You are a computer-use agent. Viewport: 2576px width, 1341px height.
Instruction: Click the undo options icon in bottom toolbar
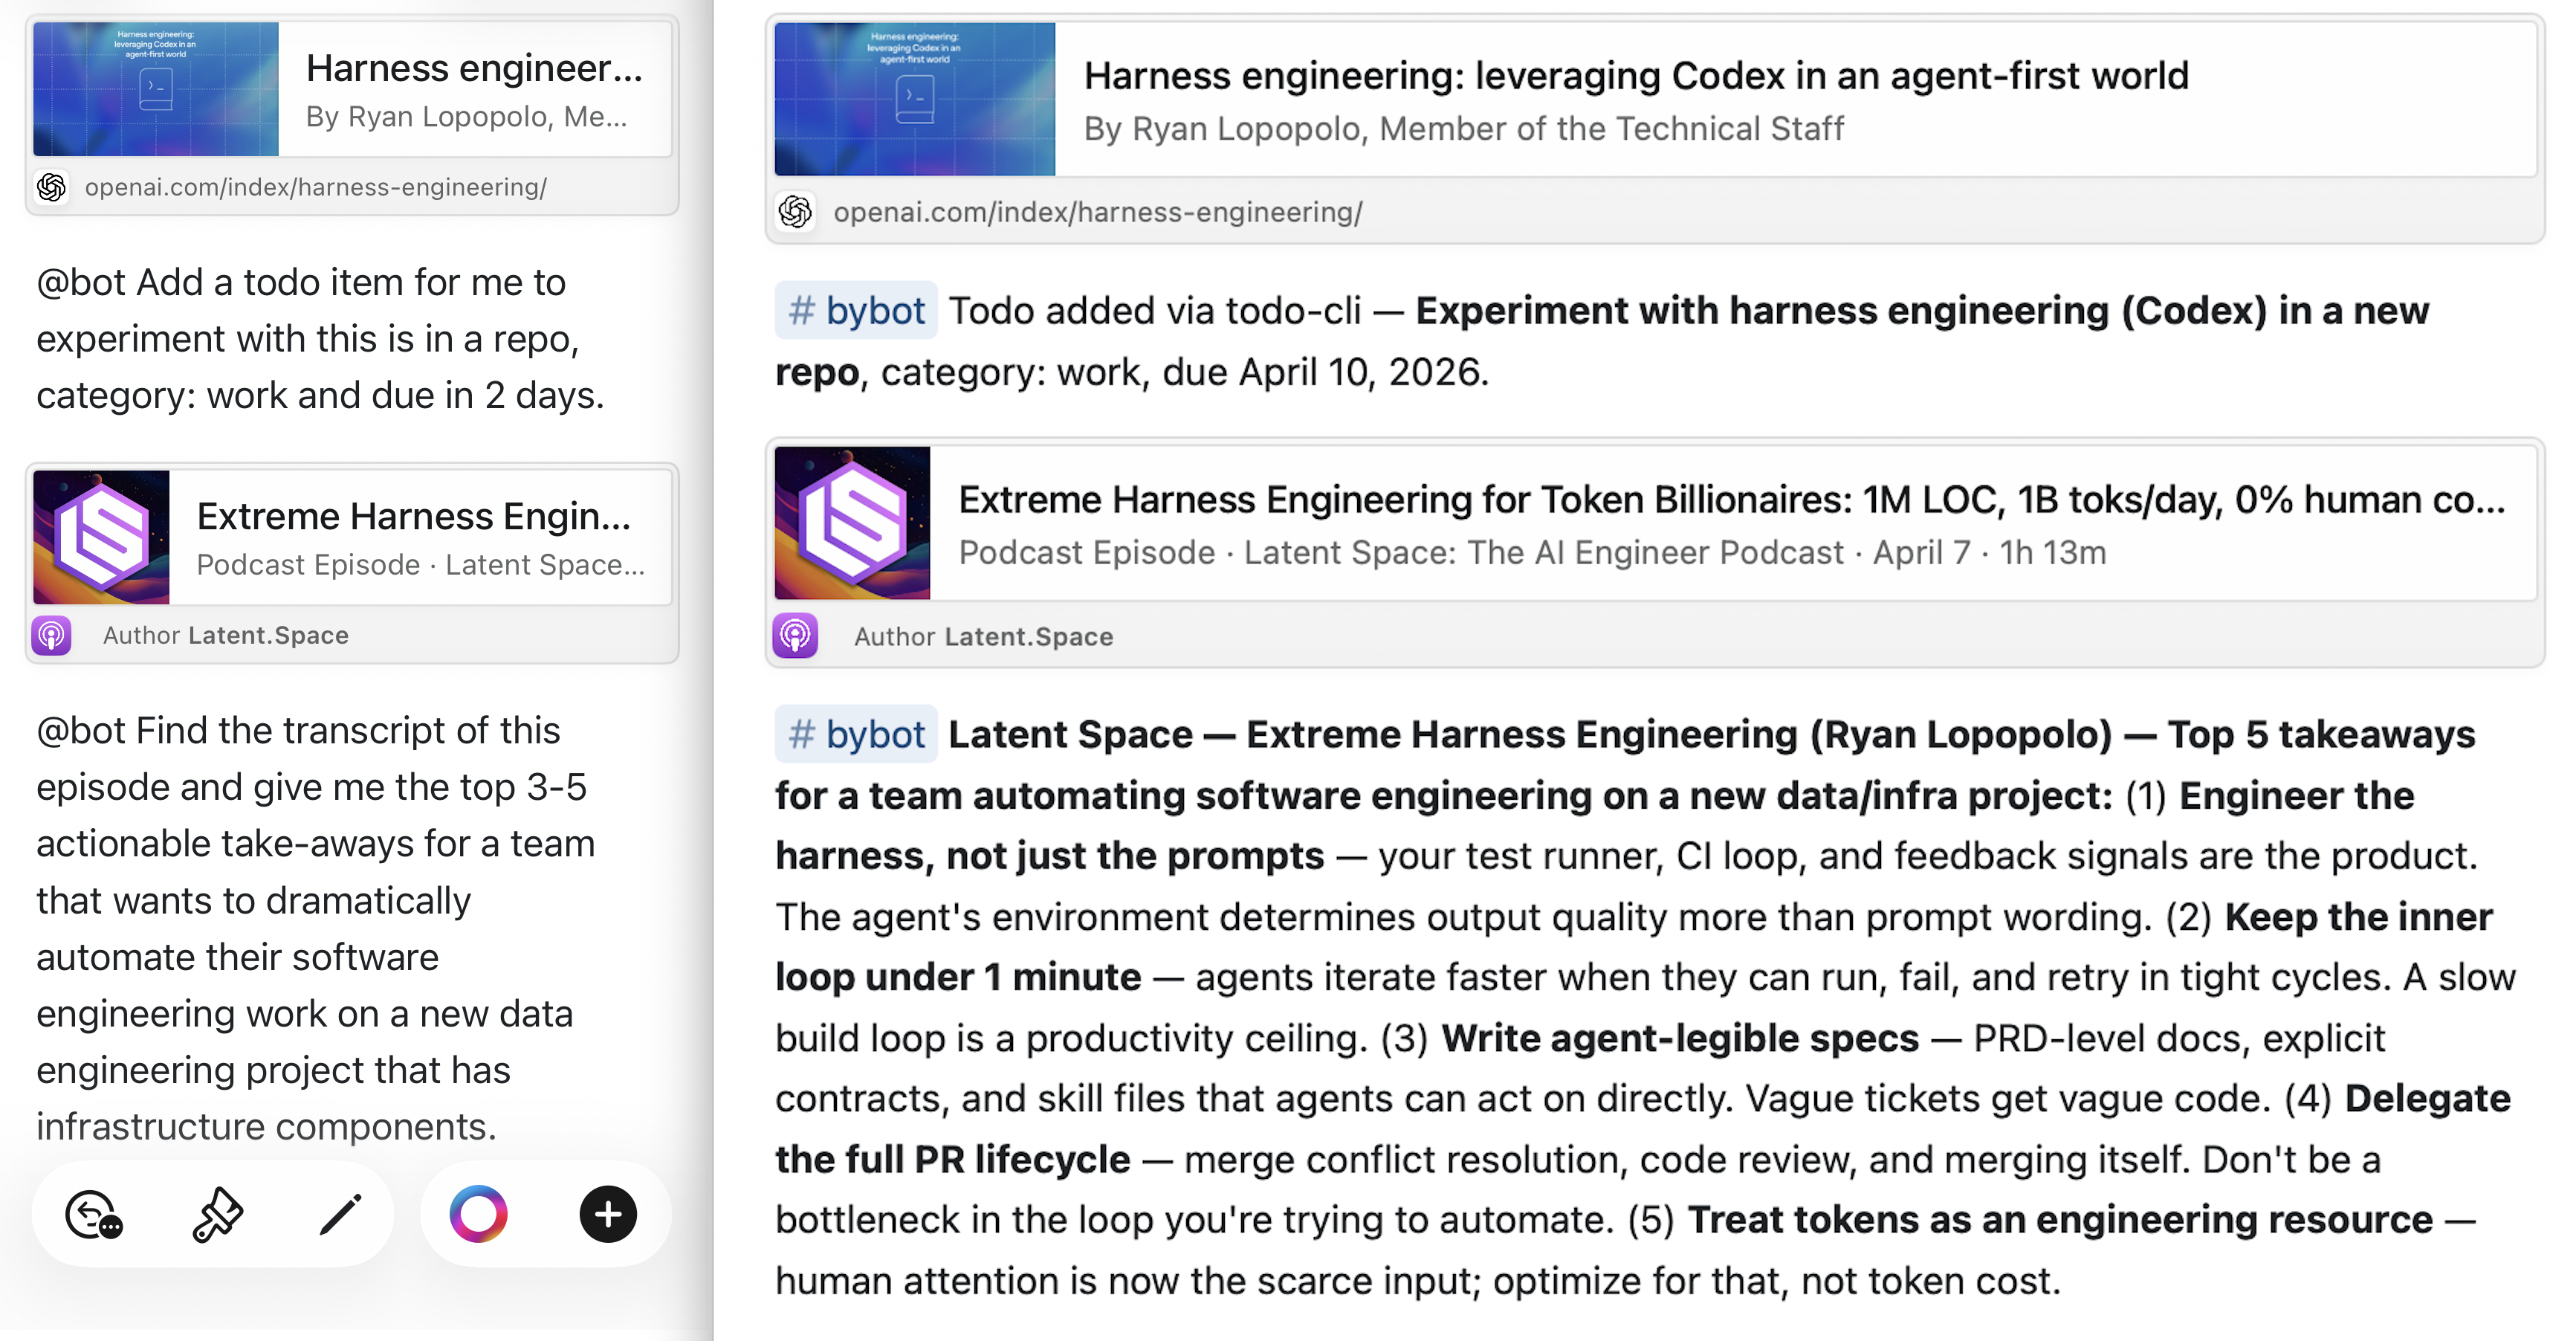tap(93, 1215)
